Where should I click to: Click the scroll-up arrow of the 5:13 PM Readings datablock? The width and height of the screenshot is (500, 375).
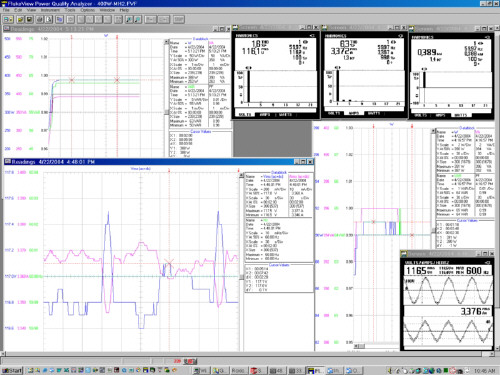tap(167, 42)
